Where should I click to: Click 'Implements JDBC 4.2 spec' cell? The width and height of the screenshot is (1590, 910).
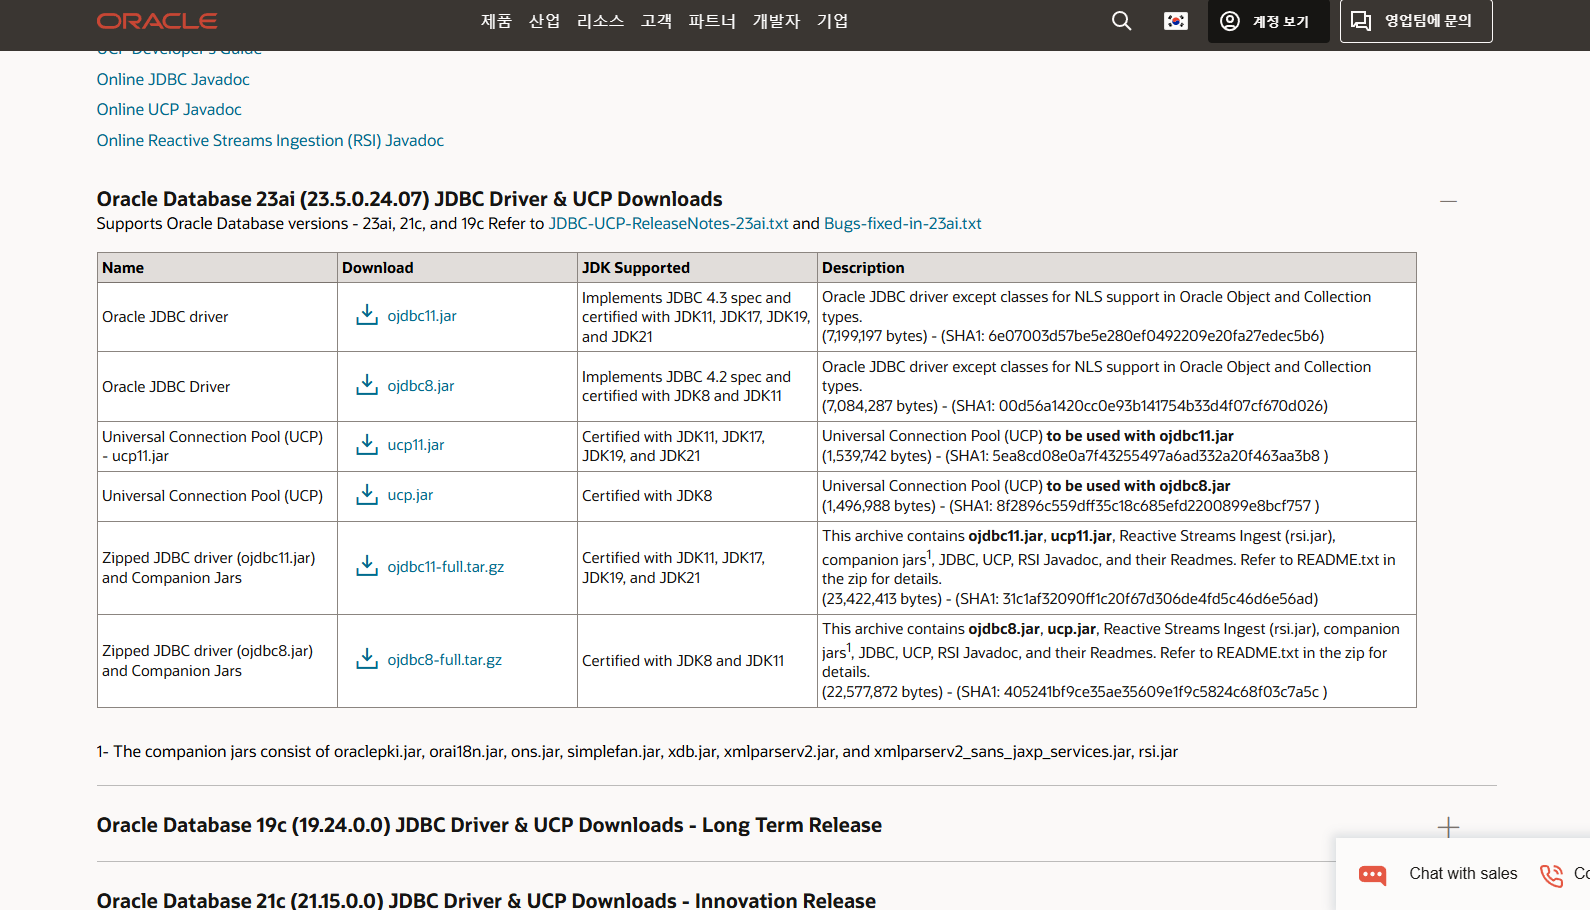click(x=697, y=386)
